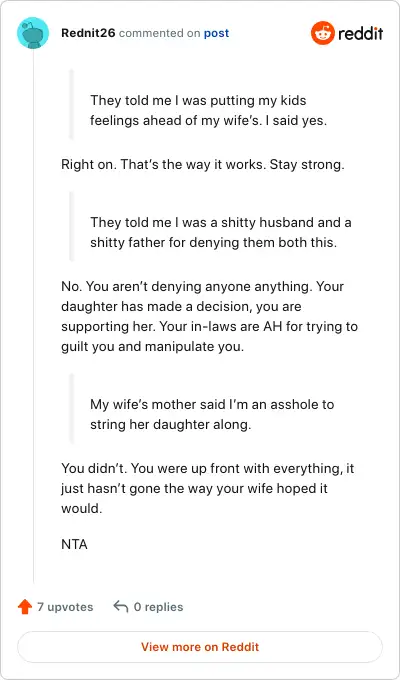Click the gray bar beside the first quote
Viewport: 400px width, 680px height.
pyautogui.click(x=72, y=105)
